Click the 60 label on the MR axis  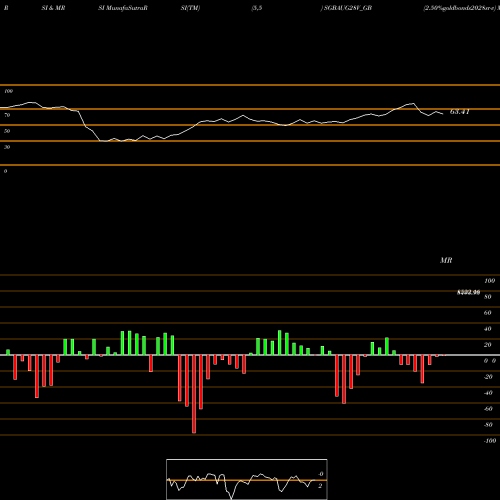point(488,313)
